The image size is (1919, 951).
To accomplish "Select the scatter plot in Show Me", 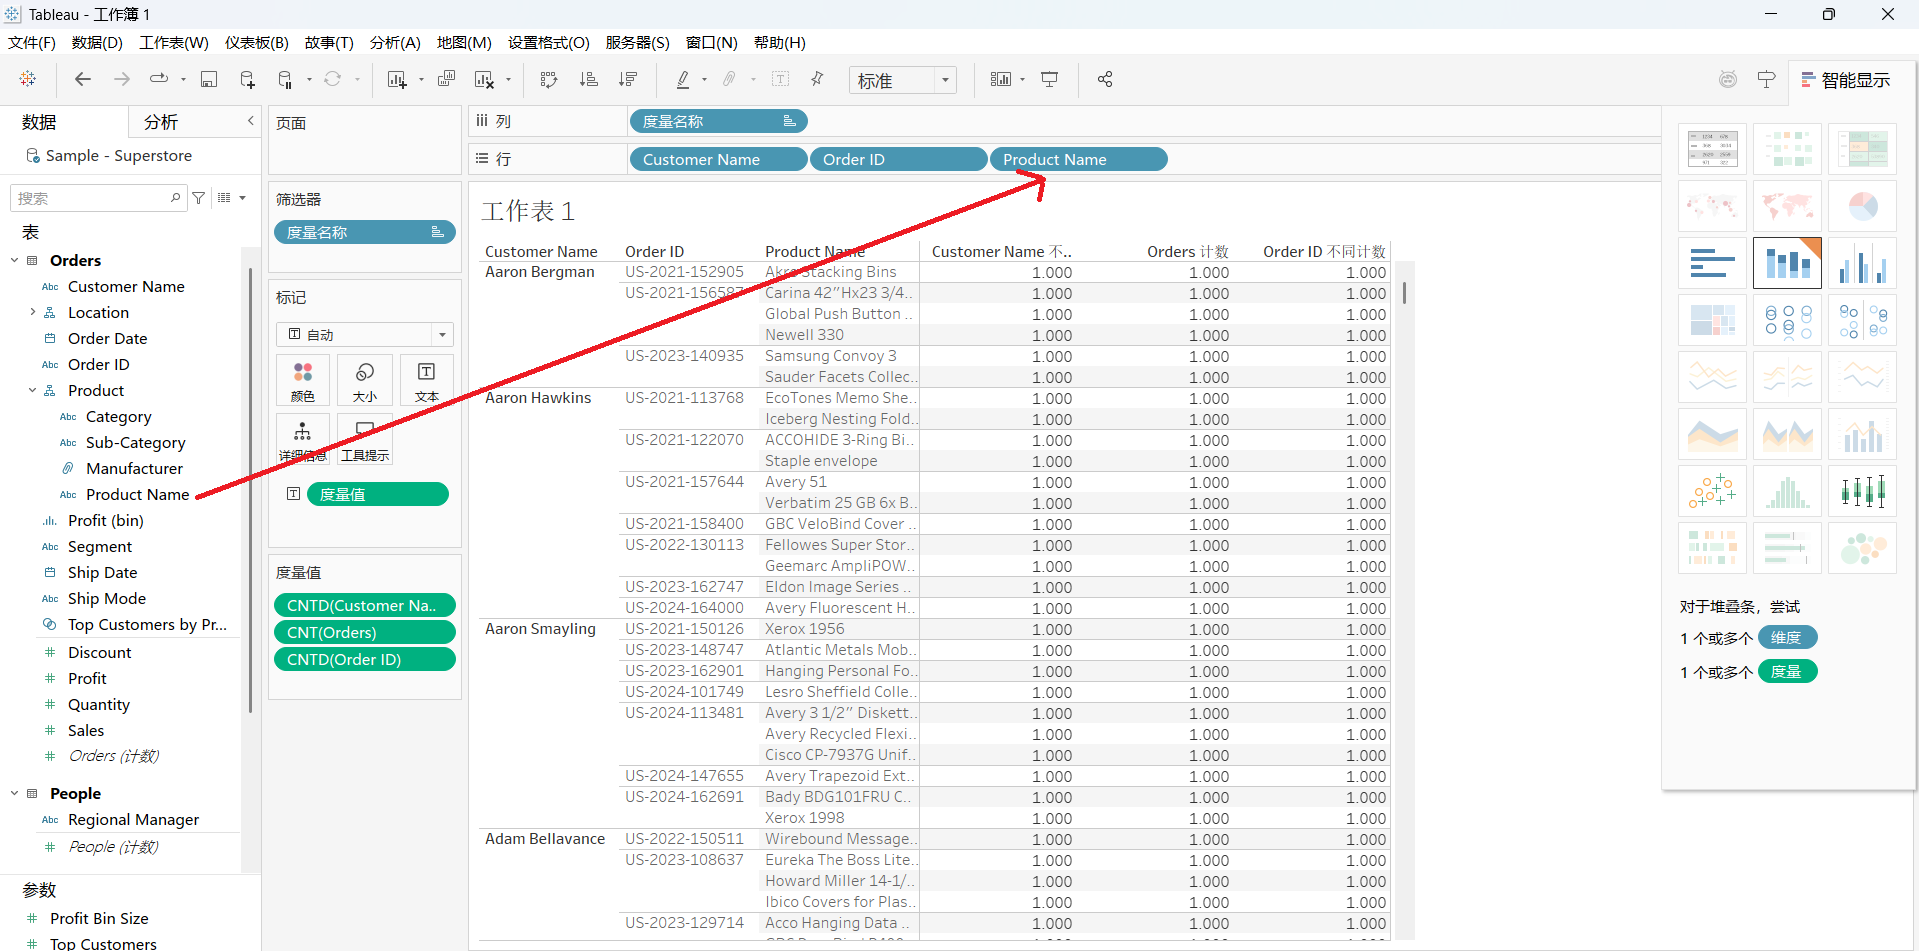I will [1712, 492].
